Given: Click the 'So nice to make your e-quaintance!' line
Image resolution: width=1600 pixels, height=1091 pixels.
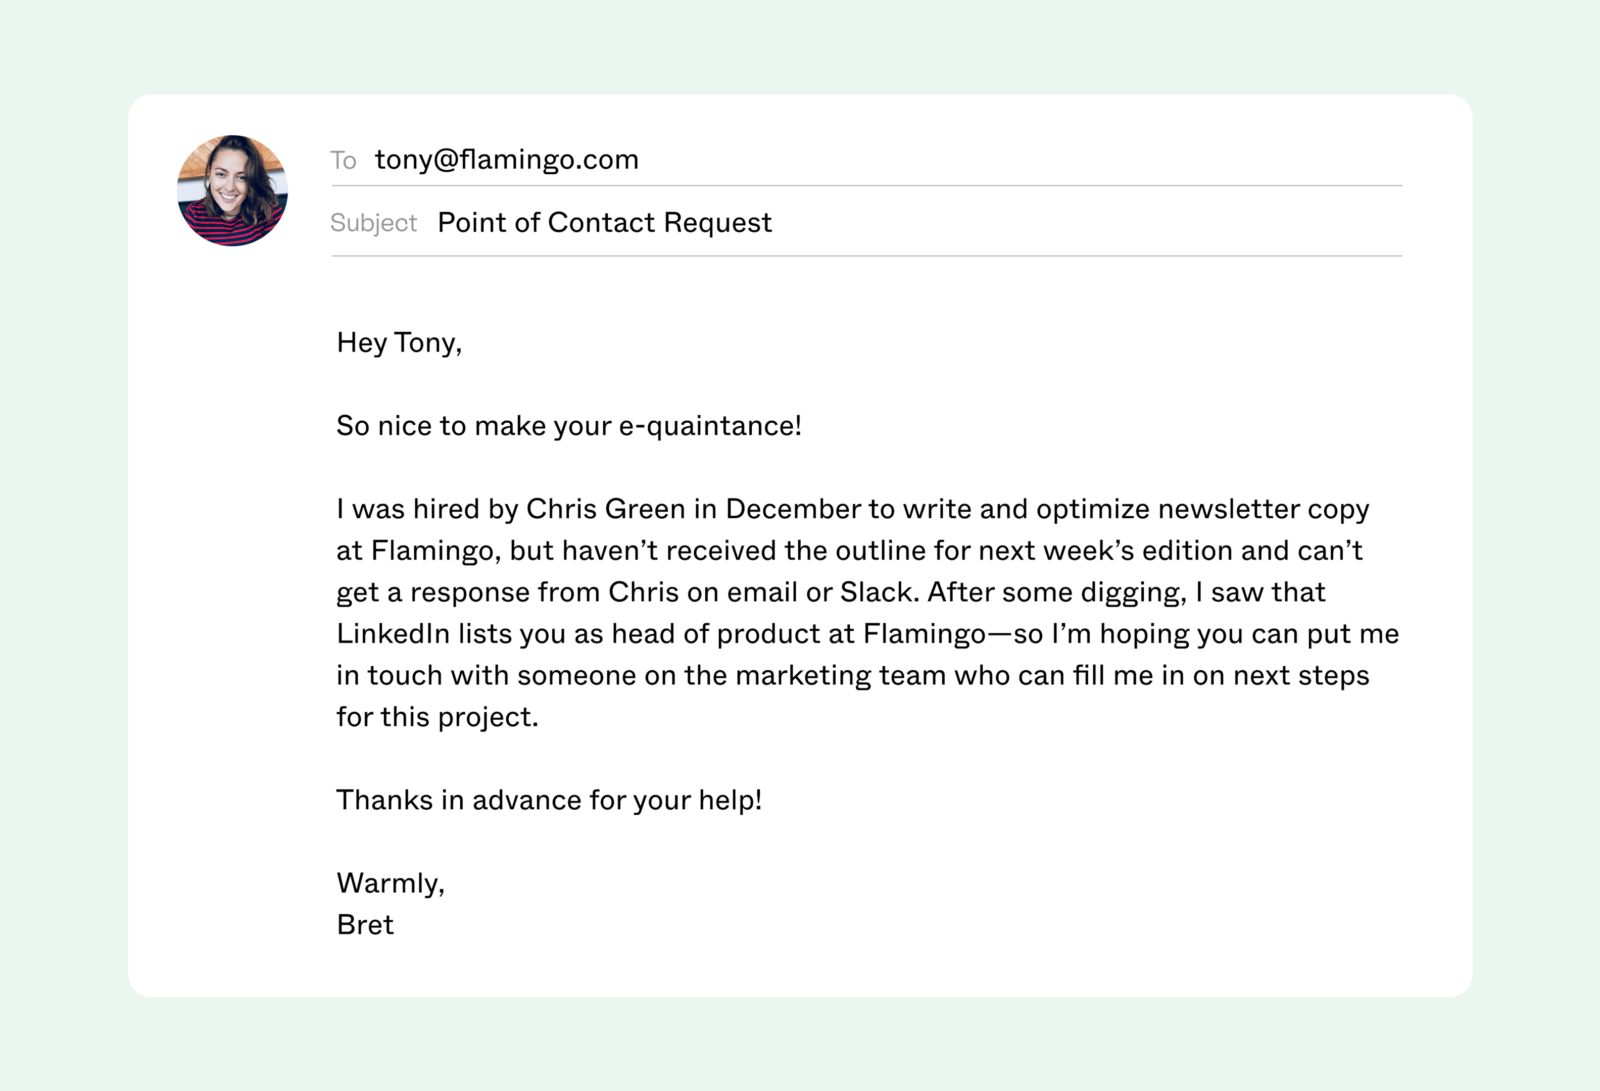Looking at the screenshot, I should 569,426.
